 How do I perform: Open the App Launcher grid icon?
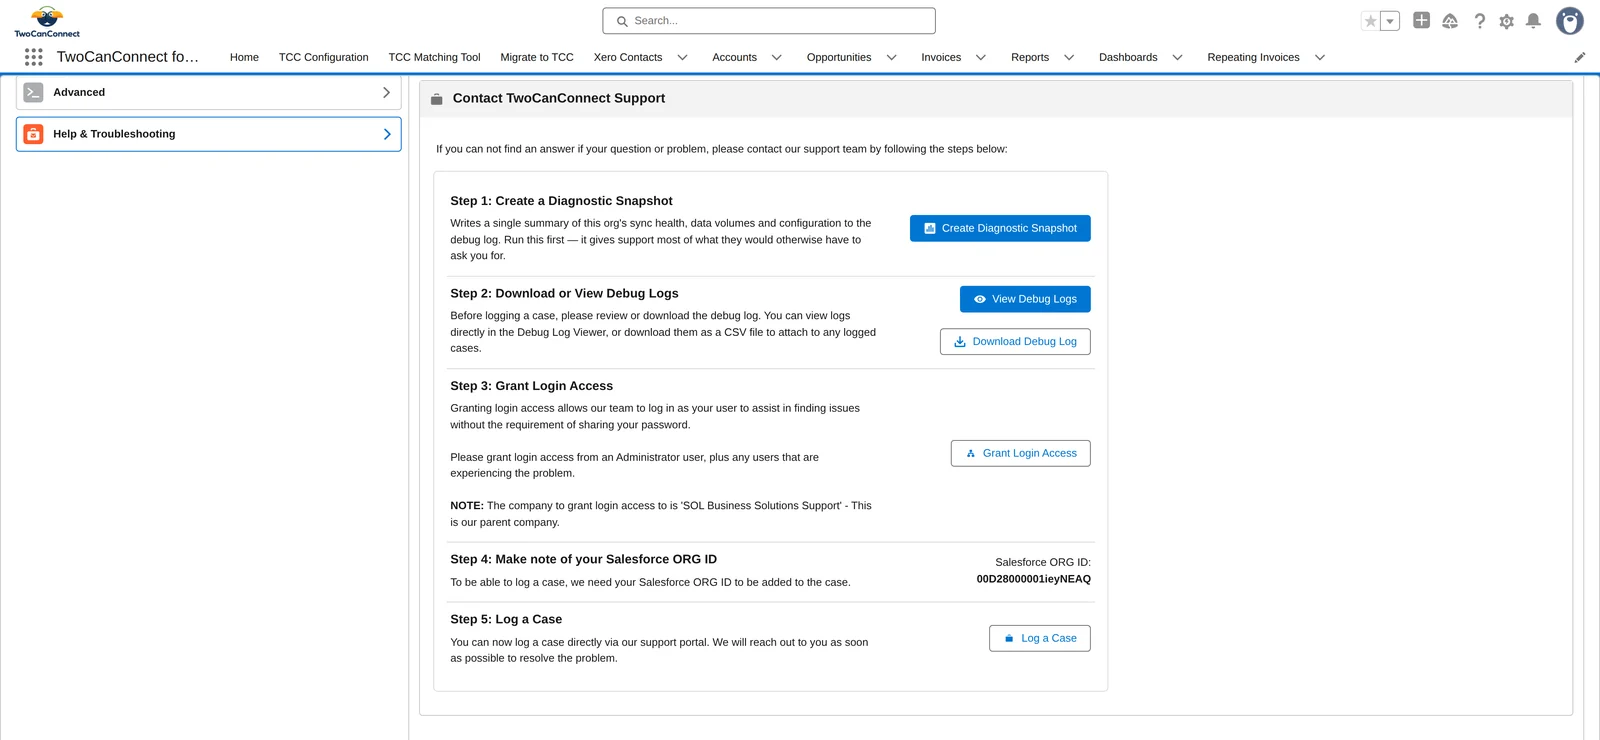click(33, 57)
